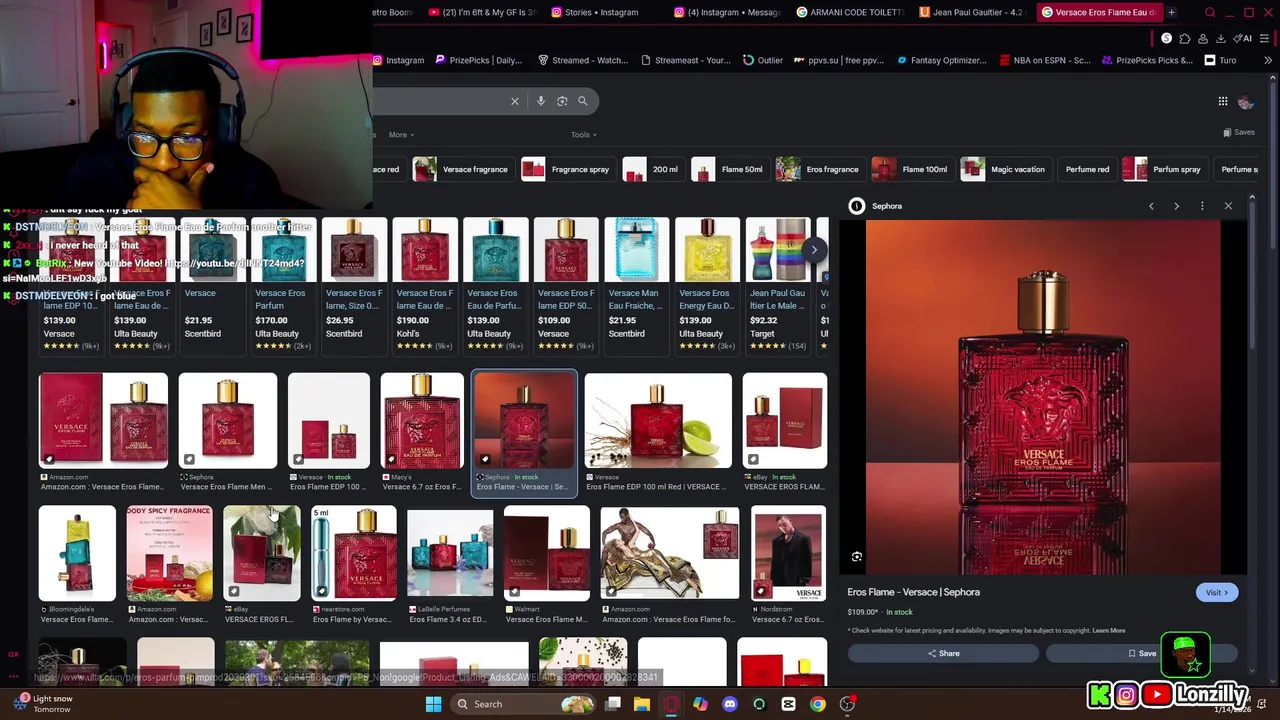Open the PrizePicks Daily bookmark
1280x720 pixels.
point(479,60)
